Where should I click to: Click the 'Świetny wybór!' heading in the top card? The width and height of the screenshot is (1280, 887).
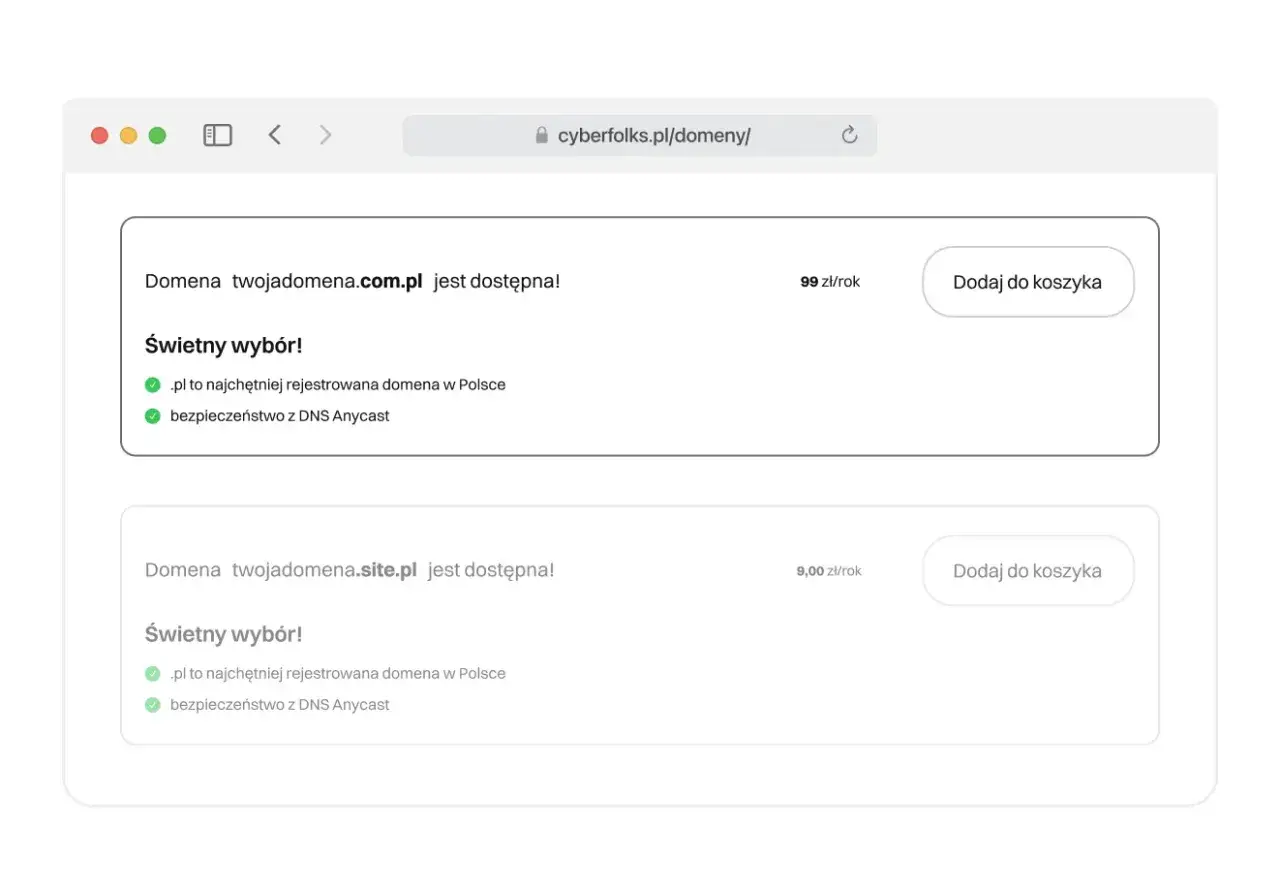pyautogui.click(x=223, y=344)
